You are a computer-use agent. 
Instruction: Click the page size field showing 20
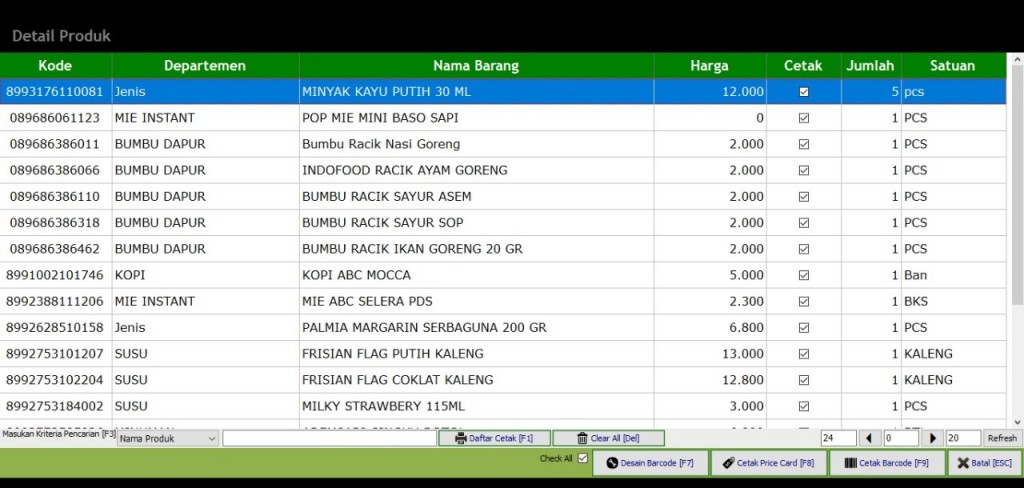963,438
